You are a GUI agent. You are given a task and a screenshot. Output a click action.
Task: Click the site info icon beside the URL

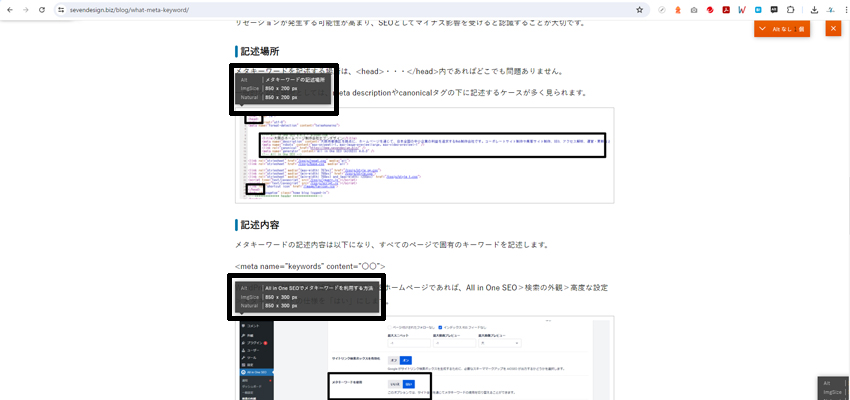pos(61,9)
